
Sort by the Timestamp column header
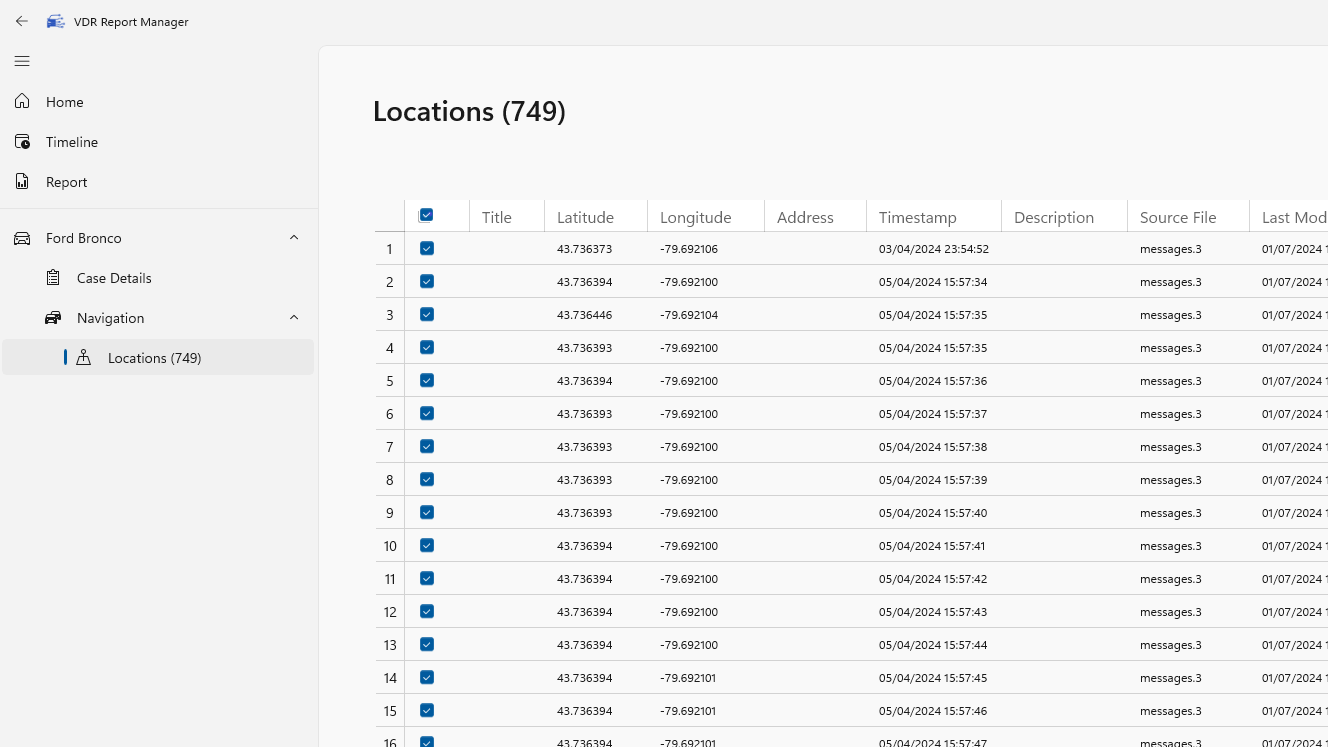pos(917,217)
